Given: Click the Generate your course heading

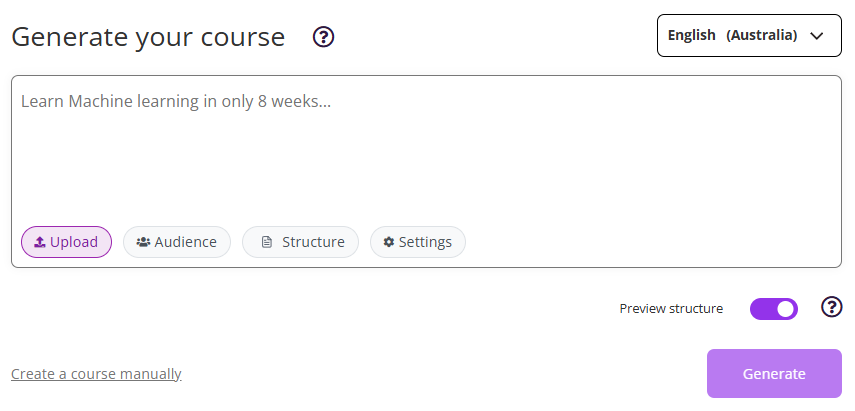Looking at the screenshot, I should 148,37.
